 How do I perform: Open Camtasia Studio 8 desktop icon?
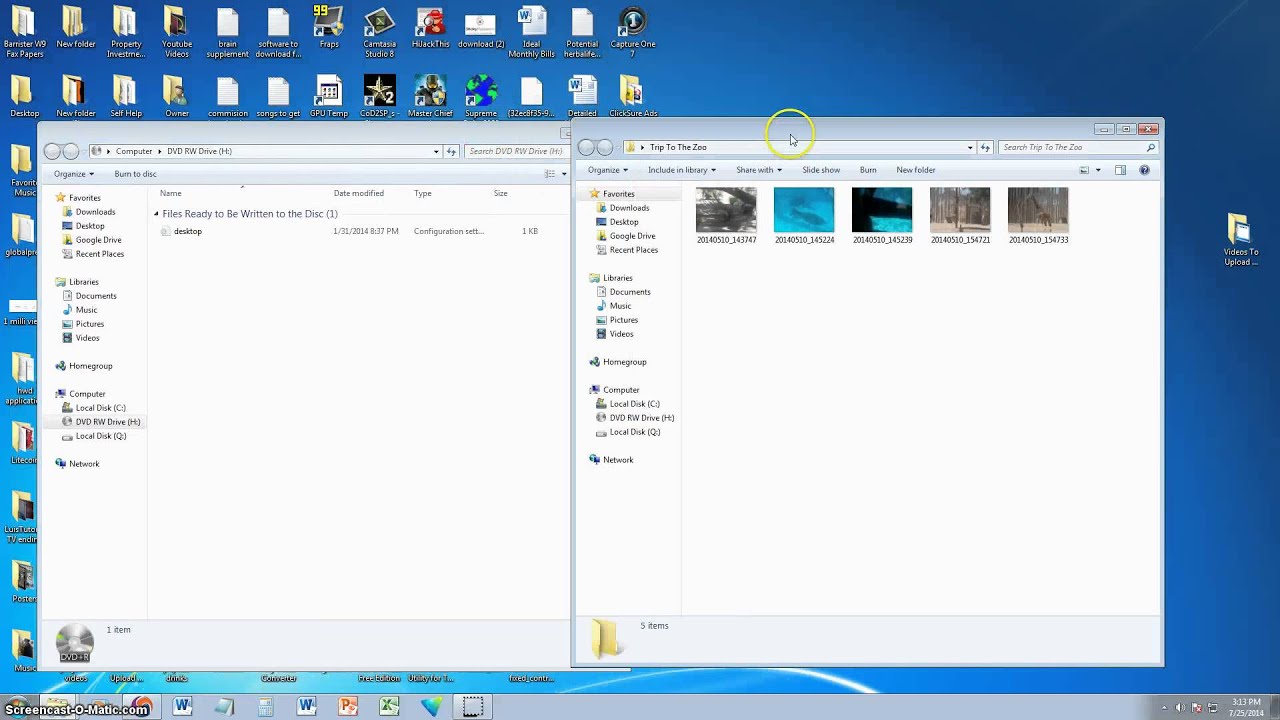379,32
